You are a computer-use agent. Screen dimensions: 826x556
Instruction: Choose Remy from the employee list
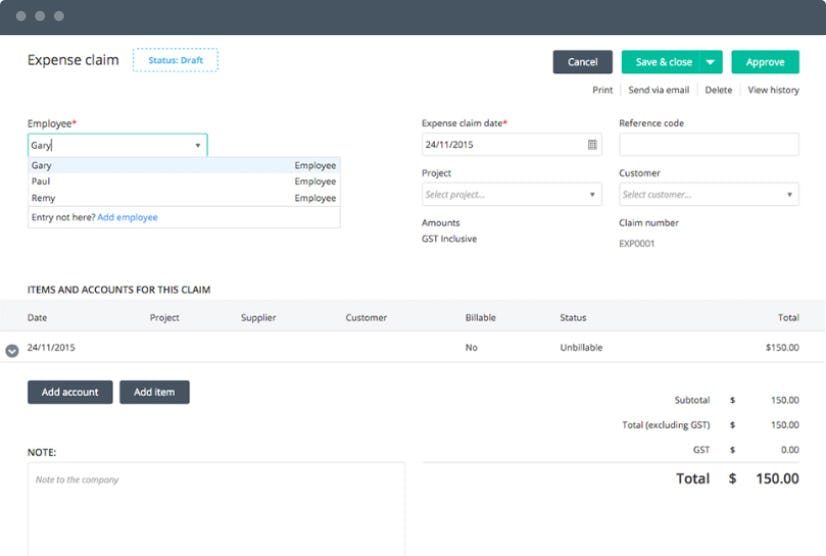tap(184, 198)
